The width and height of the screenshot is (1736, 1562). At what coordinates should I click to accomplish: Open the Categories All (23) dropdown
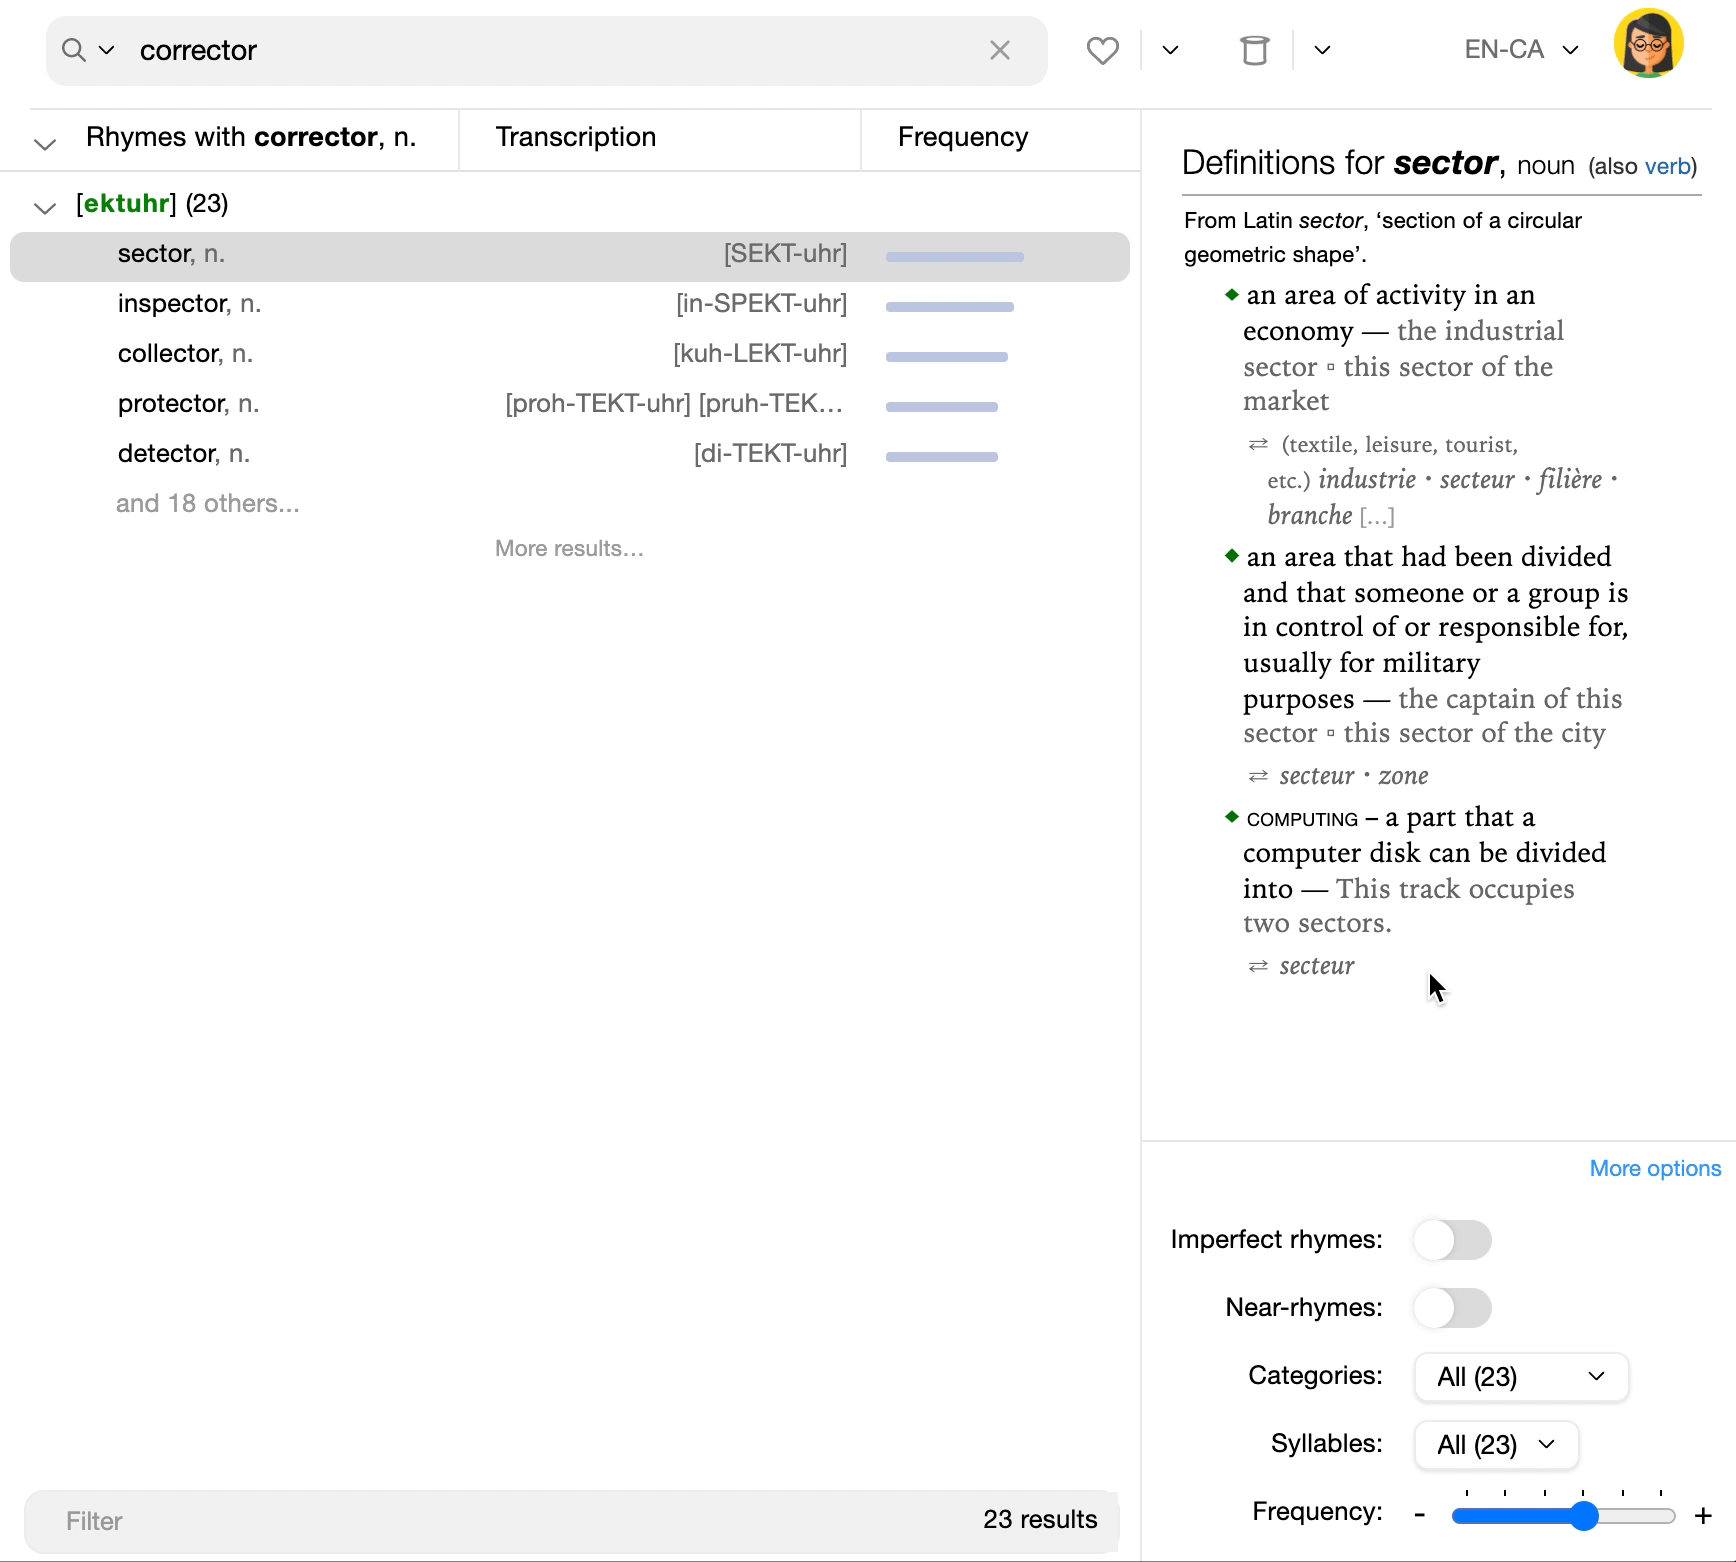click(1520, 1377)
